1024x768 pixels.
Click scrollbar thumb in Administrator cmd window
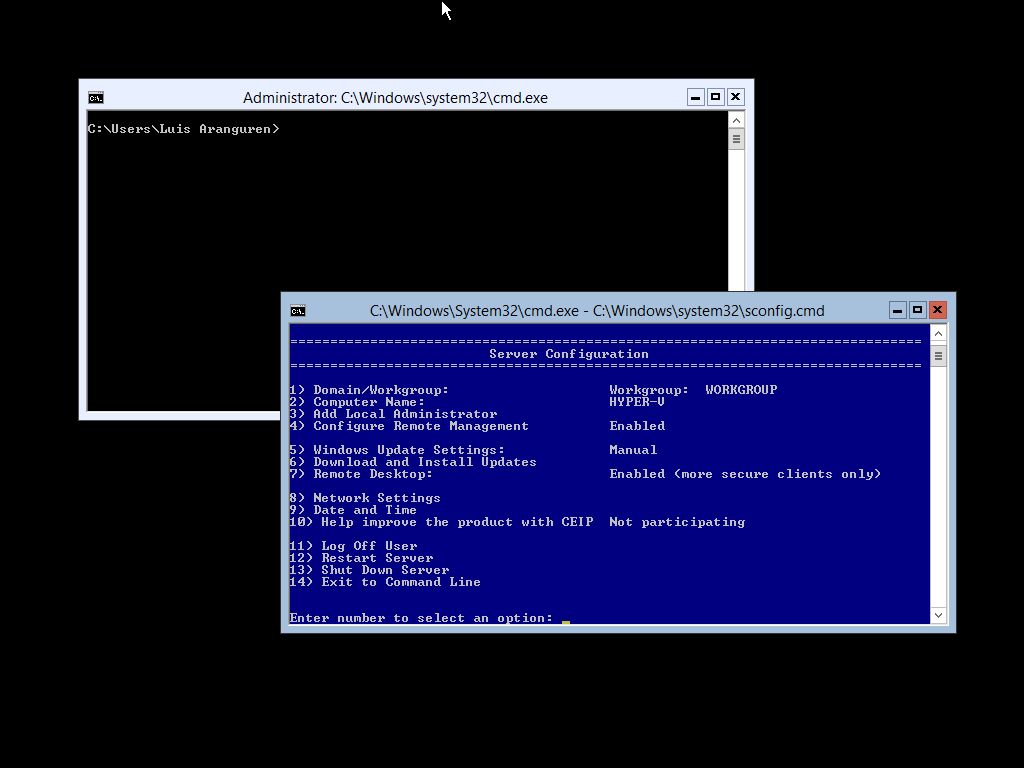click(736, 139)
